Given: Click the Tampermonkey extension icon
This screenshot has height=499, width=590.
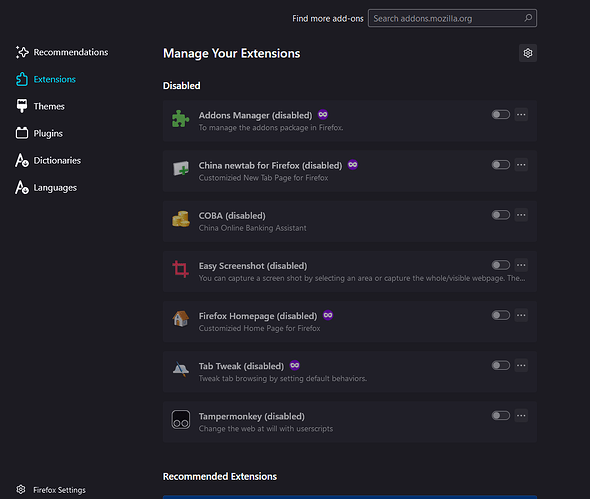Looking at the screenshot, I should (x=181, y=420).
